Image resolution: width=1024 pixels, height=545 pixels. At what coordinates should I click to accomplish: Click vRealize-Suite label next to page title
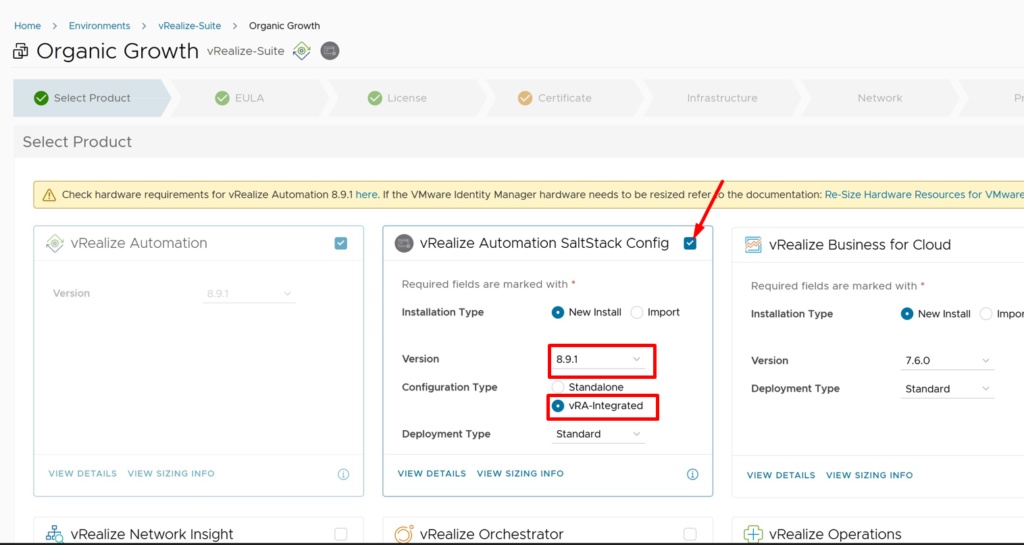246,51
